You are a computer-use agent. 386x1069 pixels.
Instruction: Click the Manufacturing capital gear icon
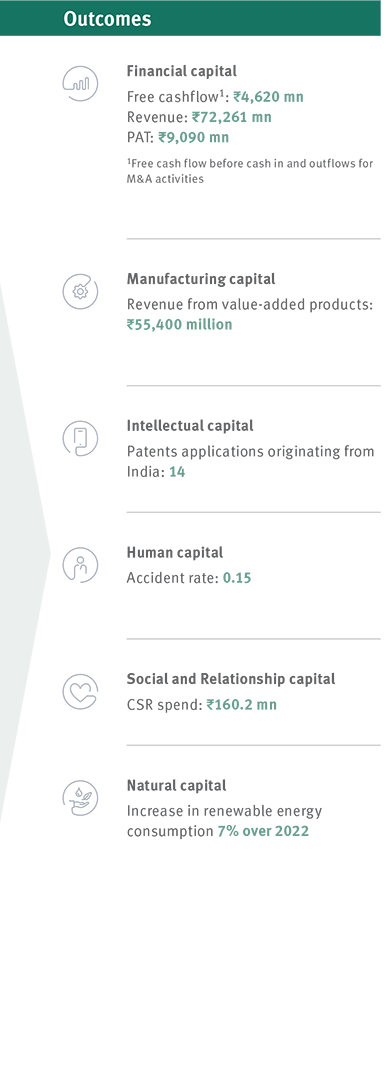[x=80, y=291]
